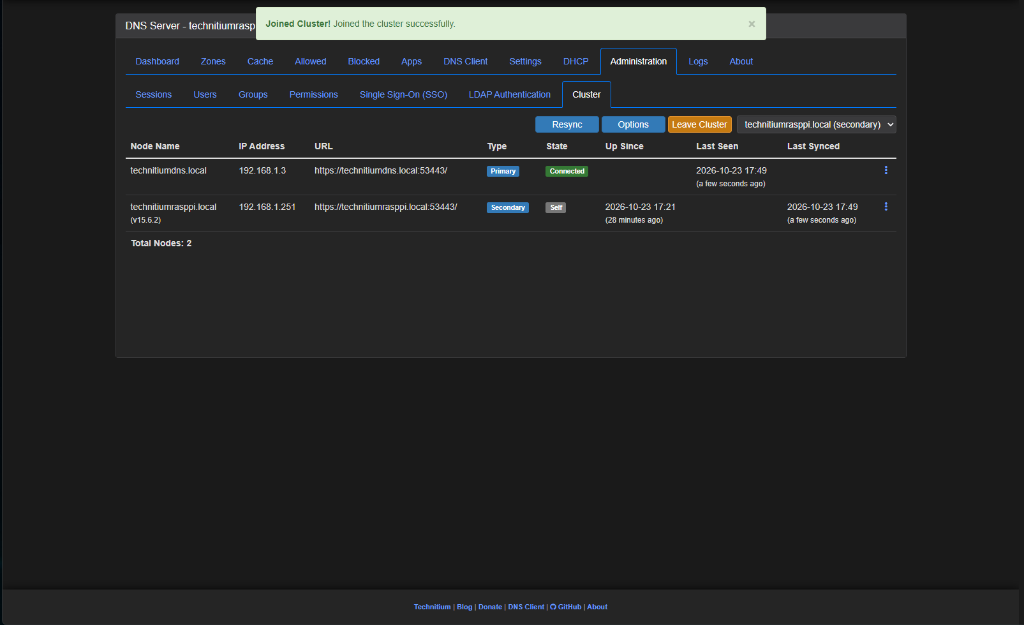Open the node selector dropdown showing technitiumrasppi.local (secondary)
This screenshot has height=625, width=1024.
coord(816,124)
